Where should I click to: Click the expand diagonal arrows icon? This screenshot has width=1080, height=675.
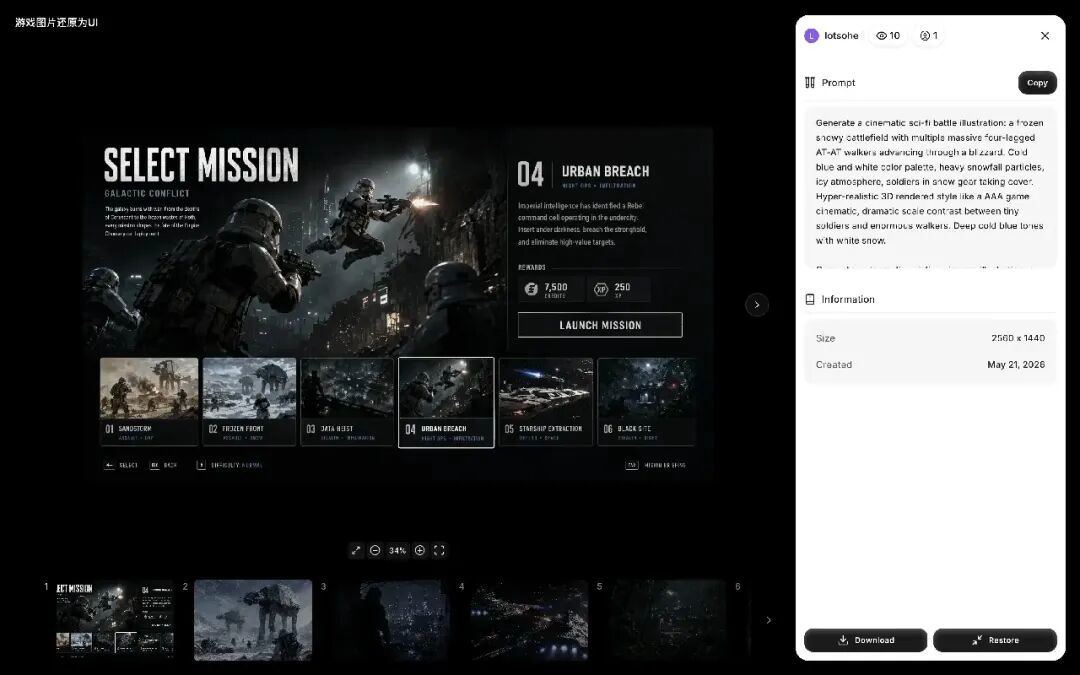[356, 550]
